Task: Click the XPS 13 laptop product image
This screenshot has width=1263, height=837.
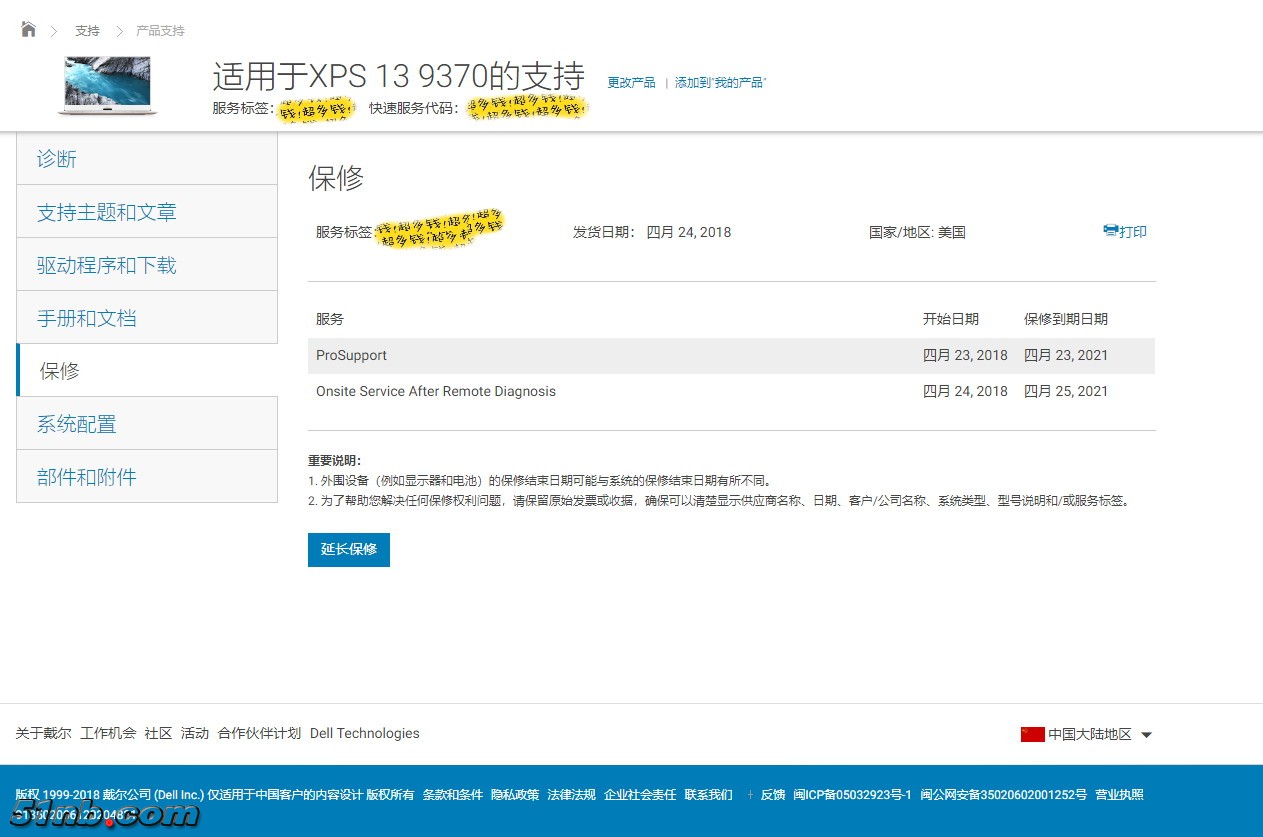Action: pyautogui.click(x=106, y=84)
